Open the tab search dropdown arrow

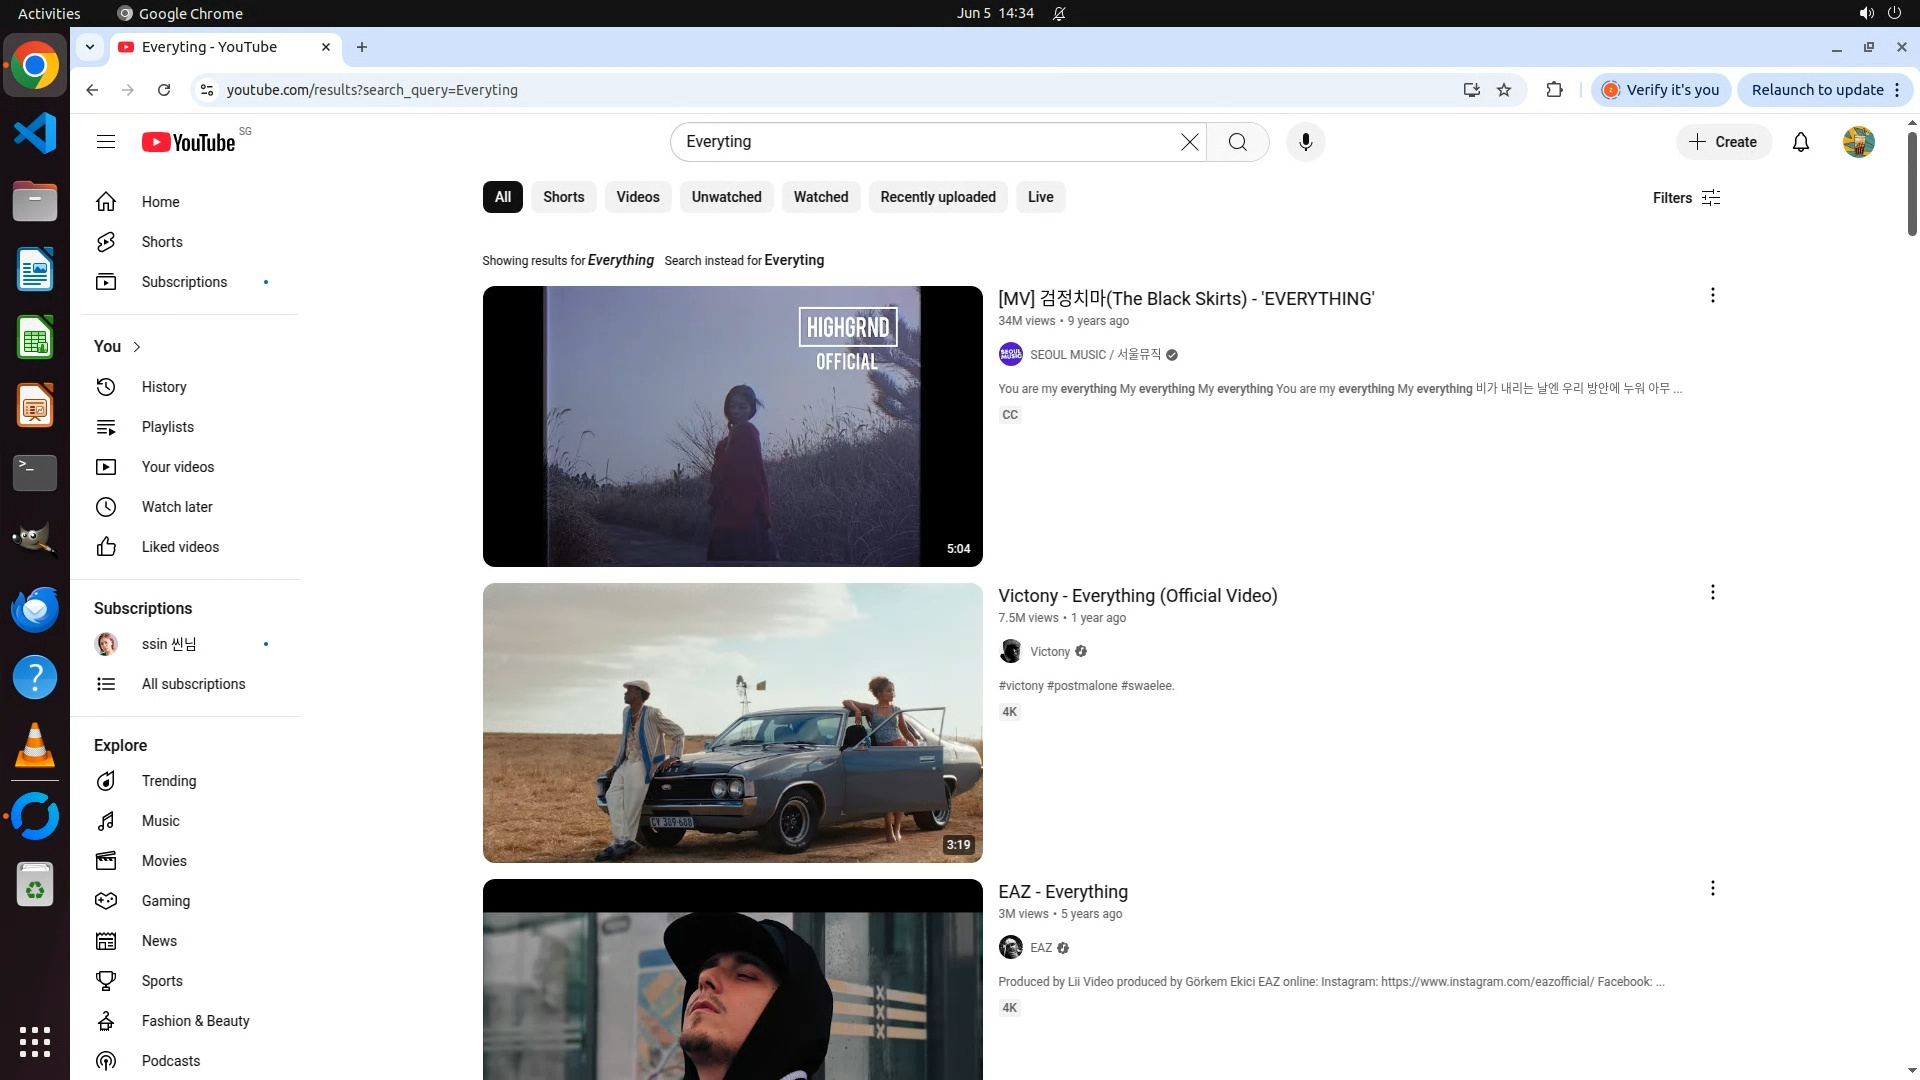click(x=90, y=47)
